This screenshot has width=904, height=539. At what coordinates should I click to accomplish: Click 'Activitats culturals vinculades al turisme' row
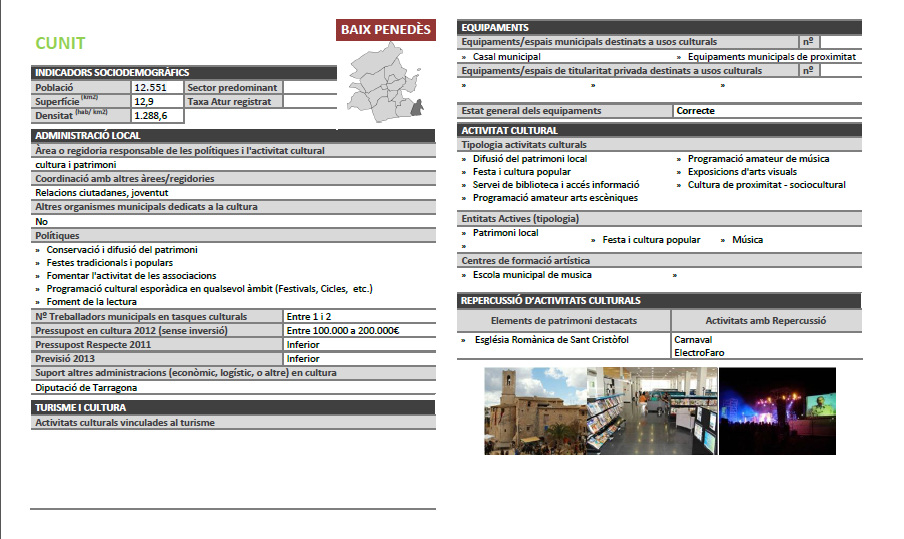(233, 423)
